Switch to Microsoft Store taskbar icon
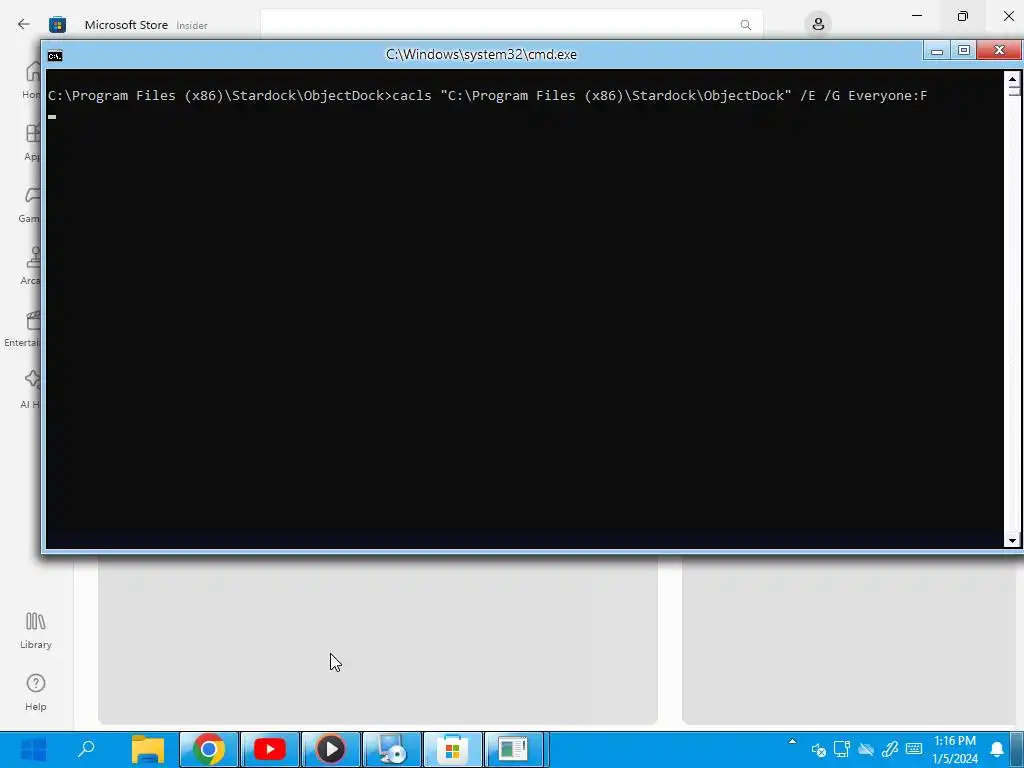 click(453, 749)
